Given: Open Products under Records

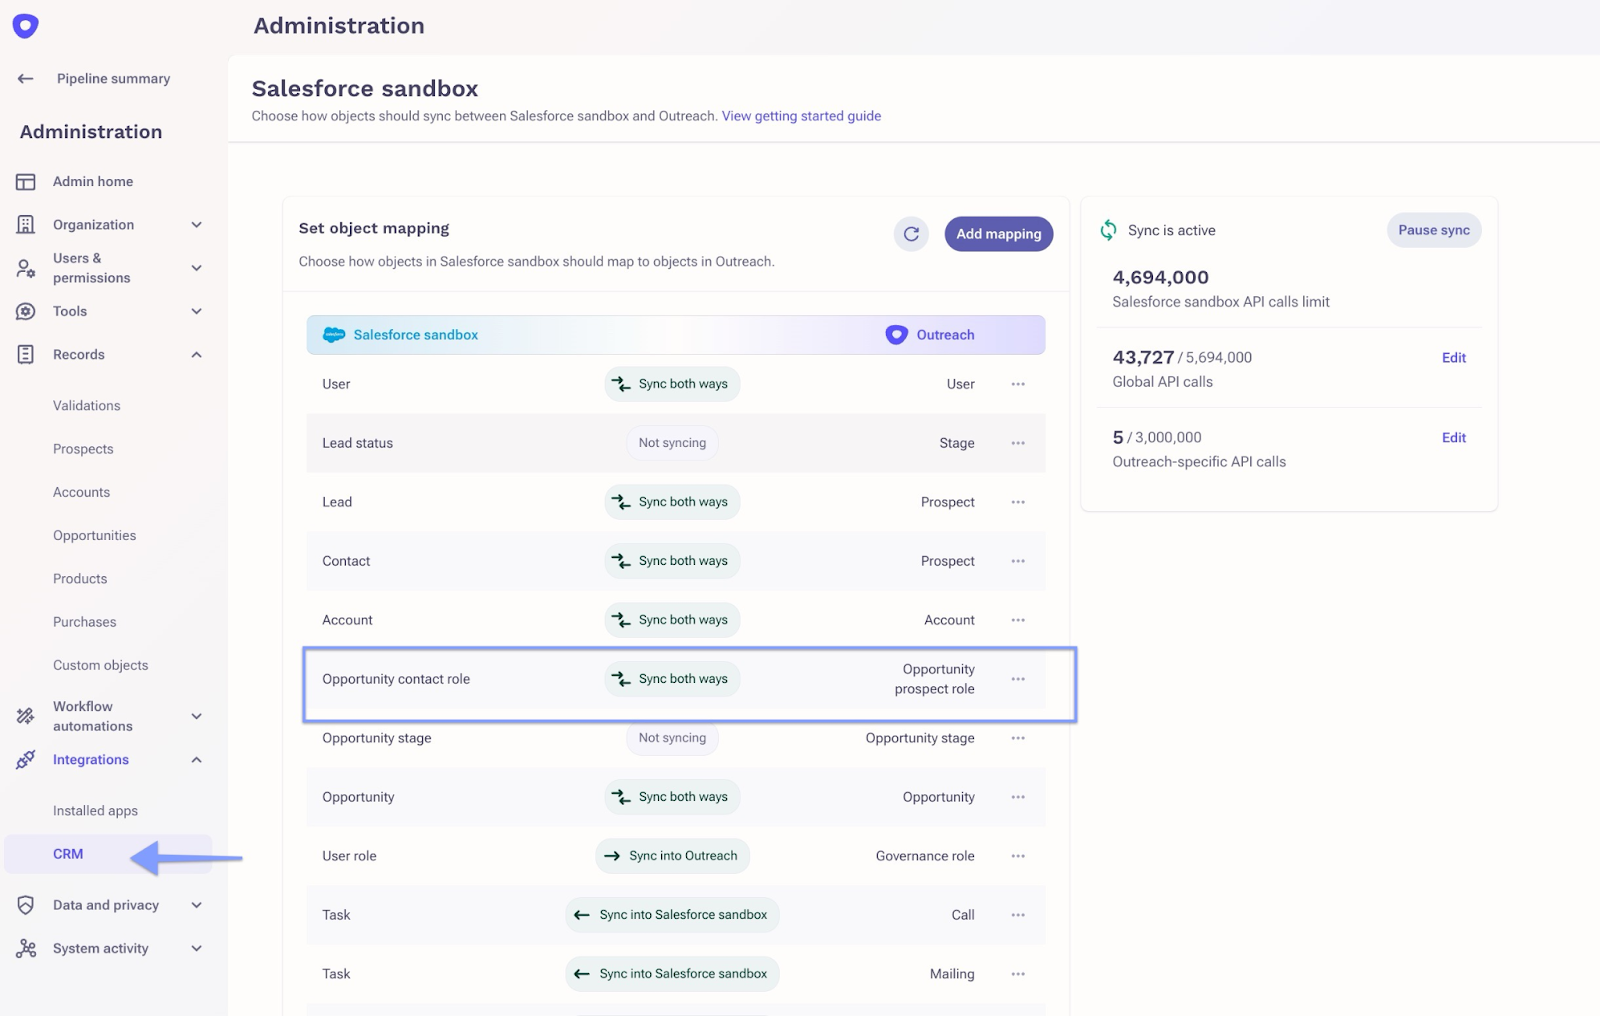Looking at the screenshot, I should [80, 579].
